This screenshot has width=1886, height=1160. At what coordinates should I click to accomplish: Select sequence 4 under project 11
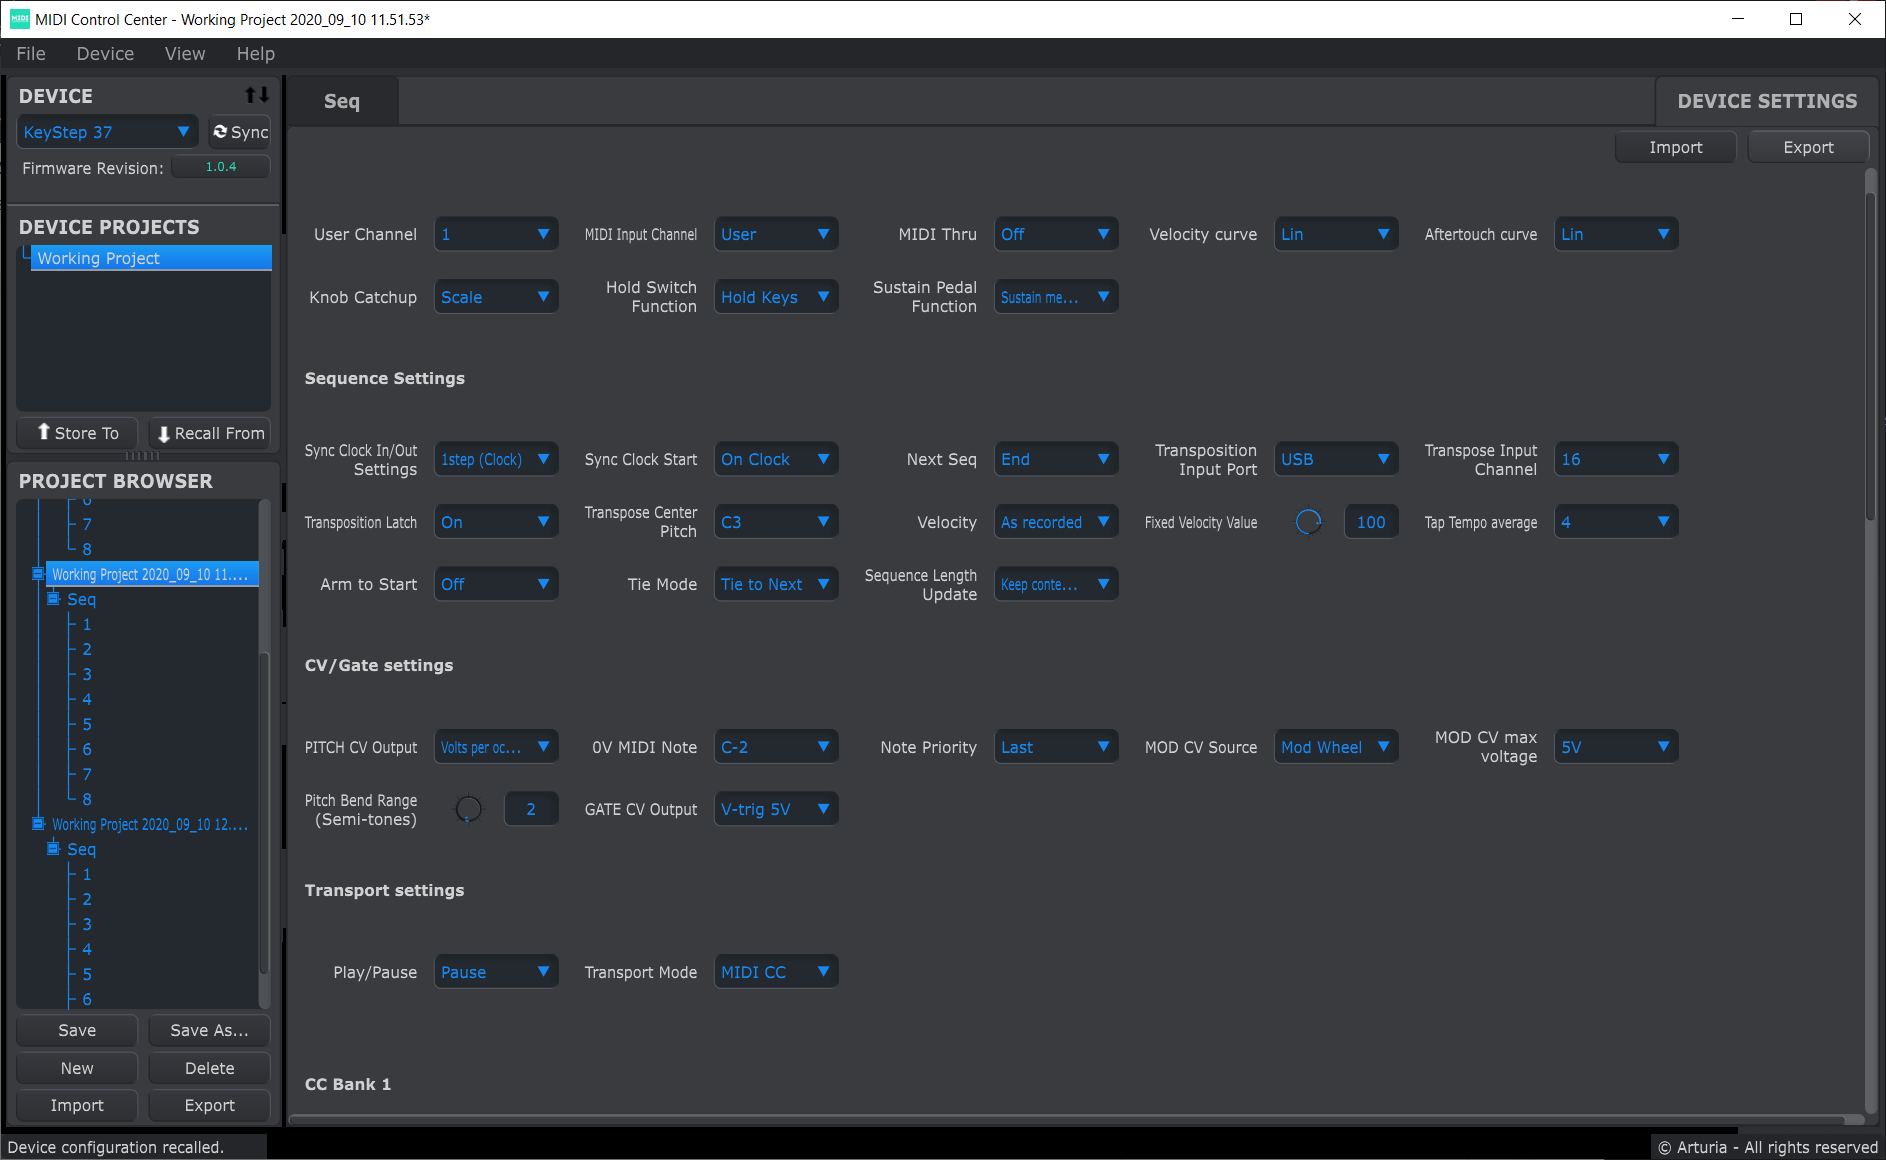coord(87,699)
